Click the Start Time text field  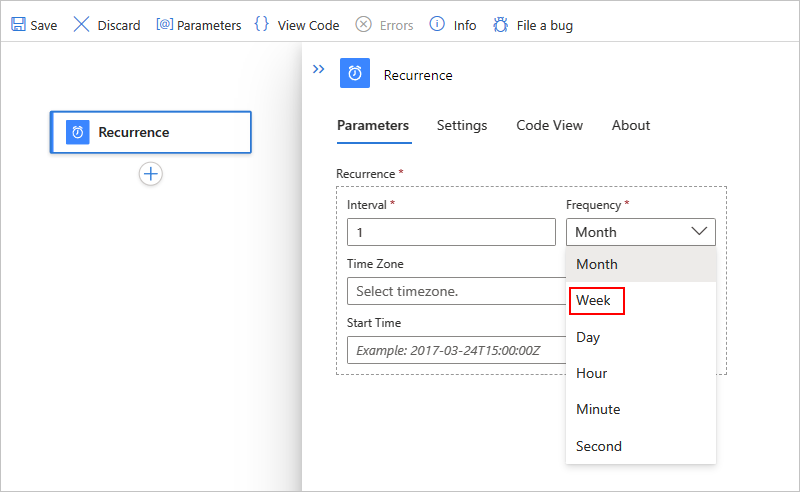(456, 350)
